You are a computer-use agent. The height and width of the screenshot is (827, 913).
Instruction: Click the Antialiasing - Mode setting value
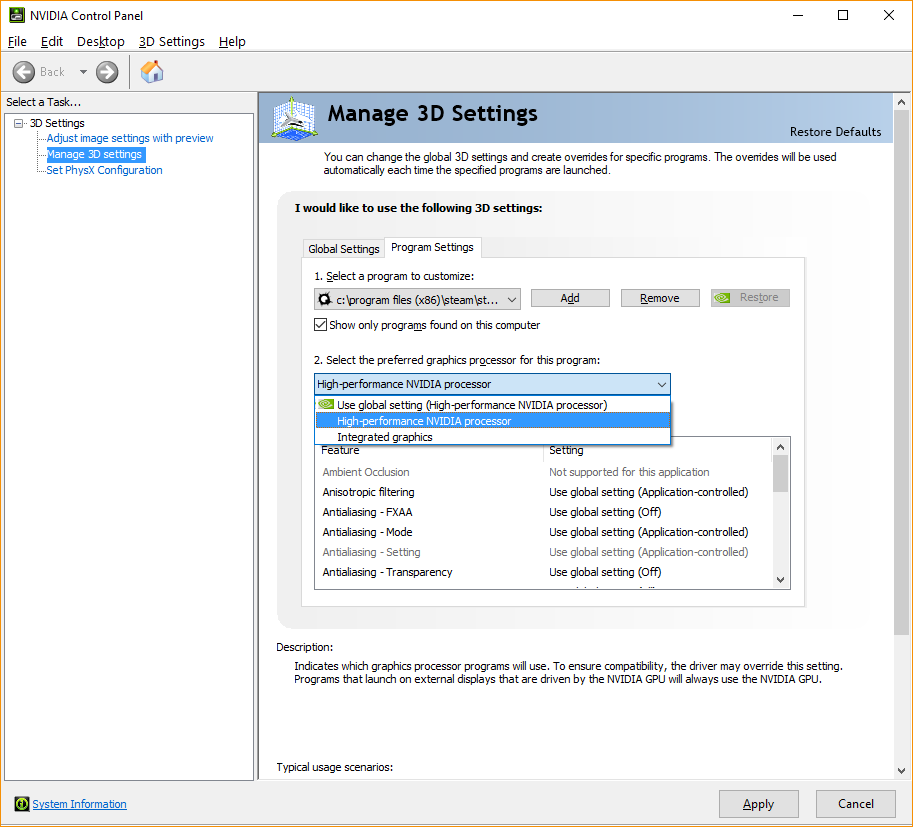pos(649,532)
